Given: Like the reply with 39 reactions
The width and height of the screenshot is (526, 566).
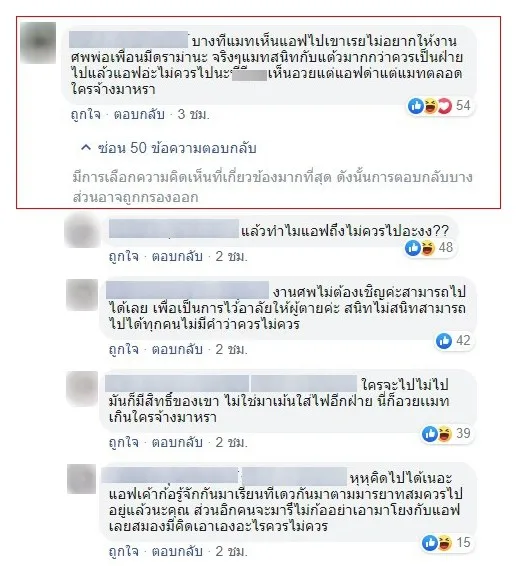Looking at the screenshot, I should click(123, 443).
